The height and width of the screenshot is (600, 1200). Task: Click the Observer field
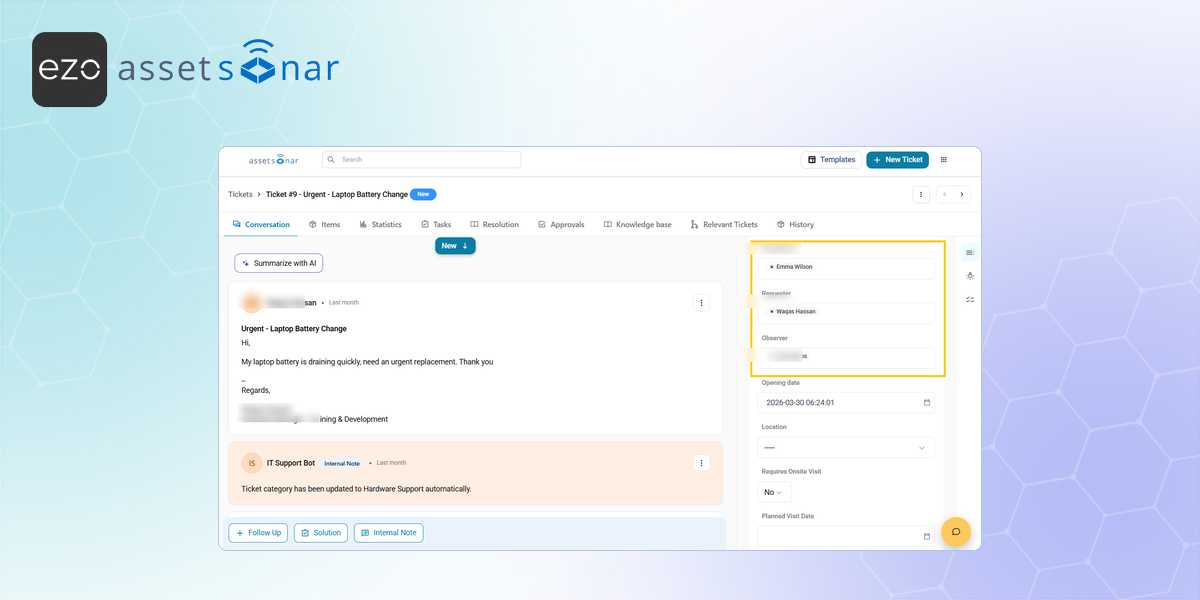pyautogui.click(x=846, y=357)
